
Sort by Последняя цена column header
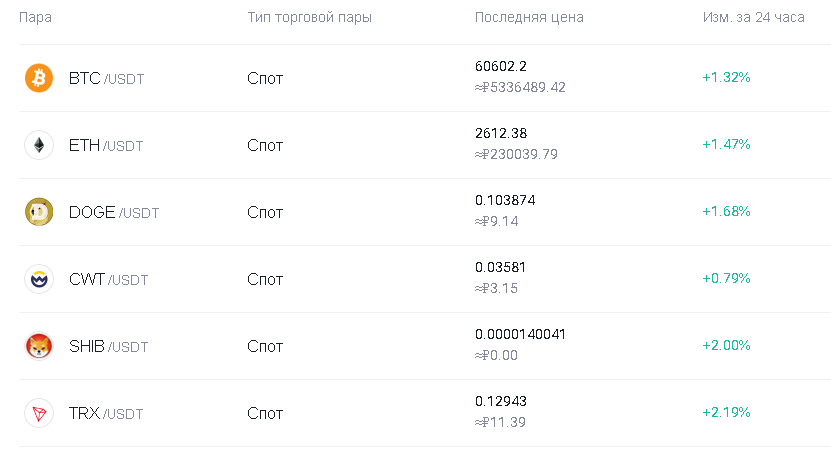coord(529,17)
